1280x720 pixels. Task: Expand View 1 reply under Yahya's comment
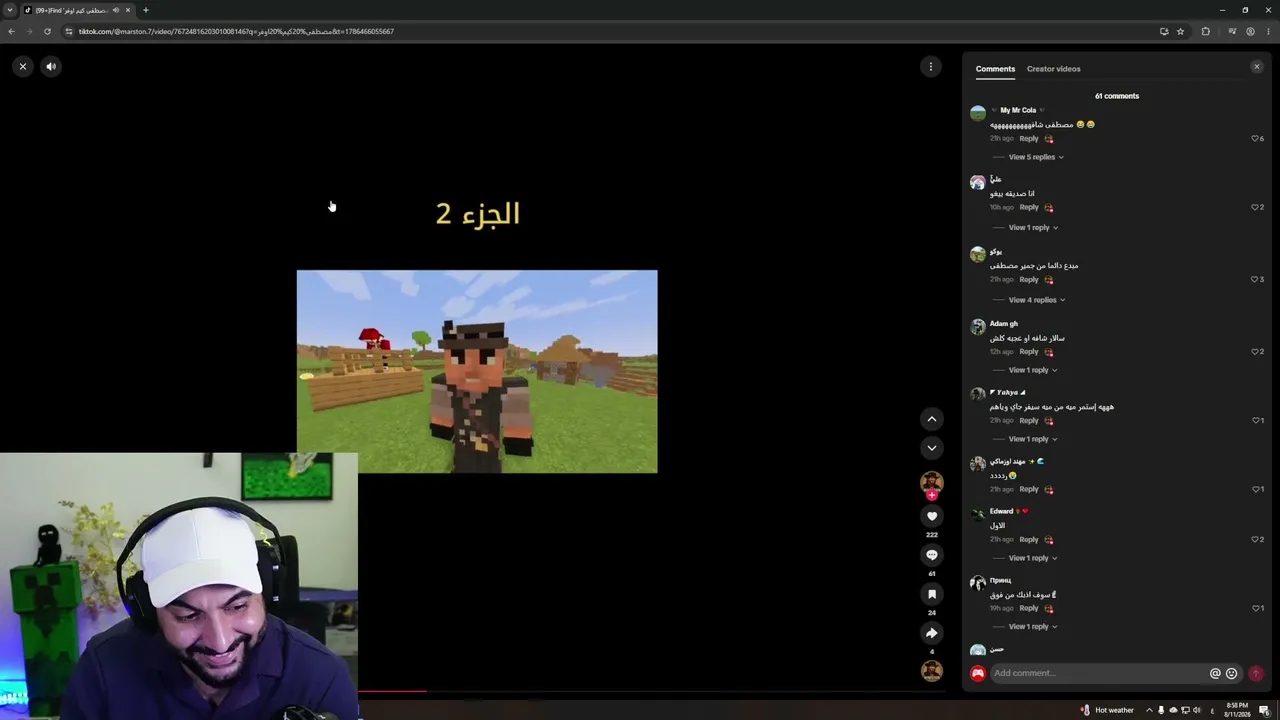[1033, 439]
